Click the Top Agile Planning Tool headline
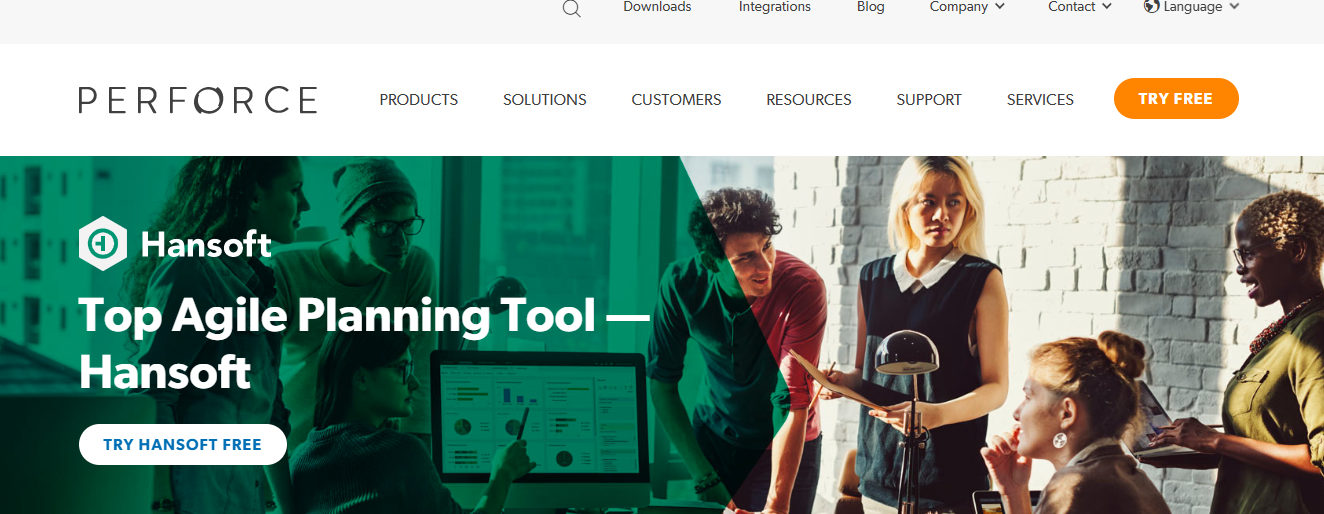Screen dimensions: 1324x514 364,344
